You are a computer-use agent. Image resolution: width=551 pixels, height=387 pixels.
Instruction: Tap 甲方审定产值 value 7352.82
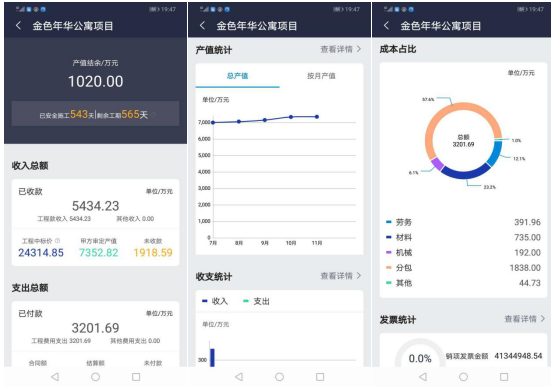[x=98, y=253]
